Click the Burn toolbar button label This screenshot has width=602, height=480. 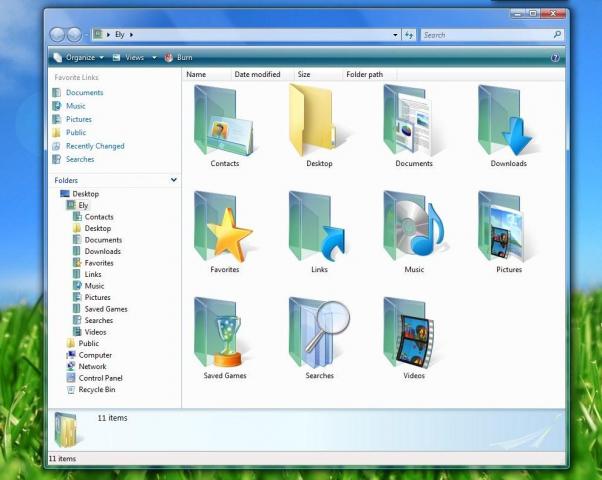coord(185,58)
